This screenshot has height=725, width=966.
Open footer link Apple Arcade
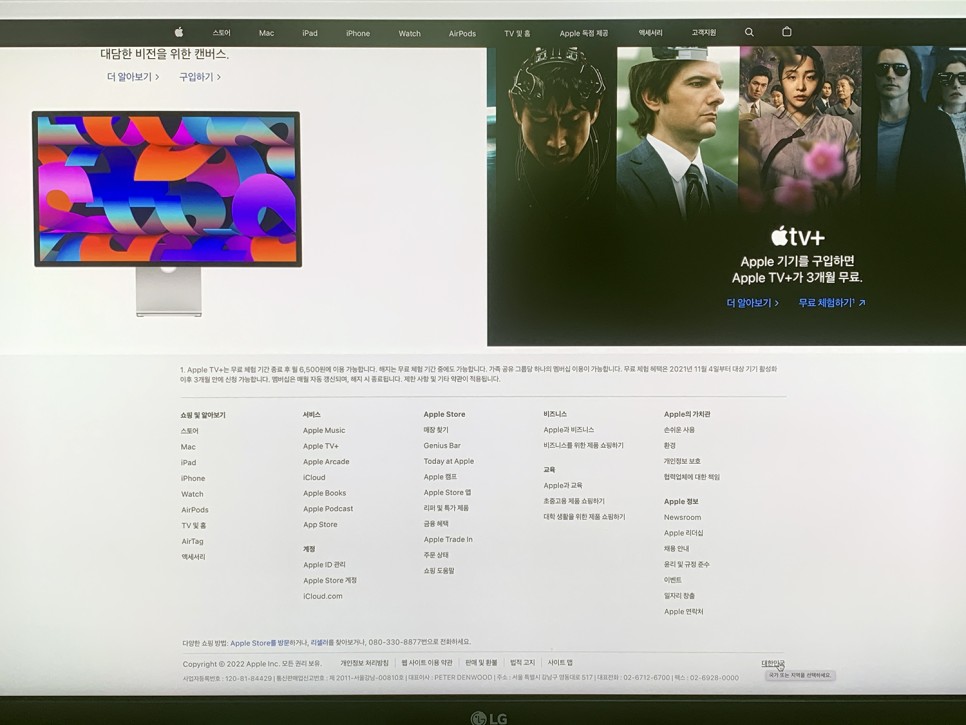coord(326,462)
